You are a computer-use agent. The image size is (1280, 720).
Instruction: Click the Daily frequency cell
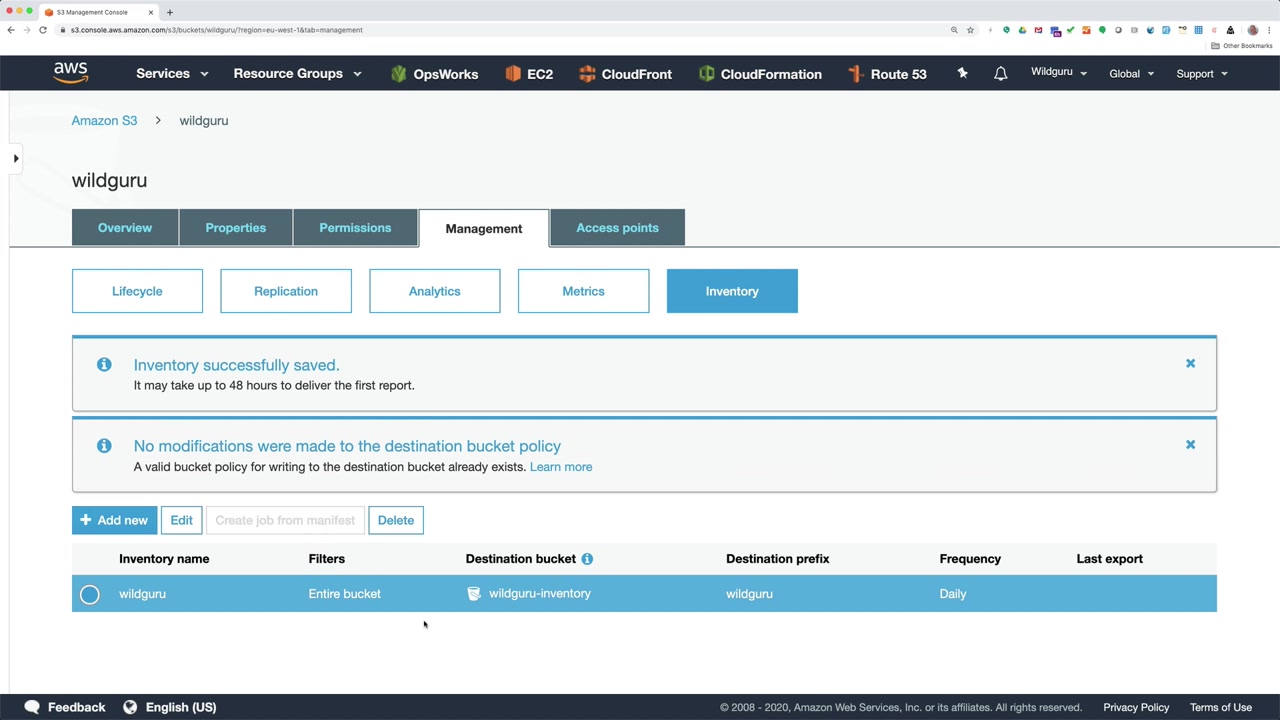[x=953, y=594]
